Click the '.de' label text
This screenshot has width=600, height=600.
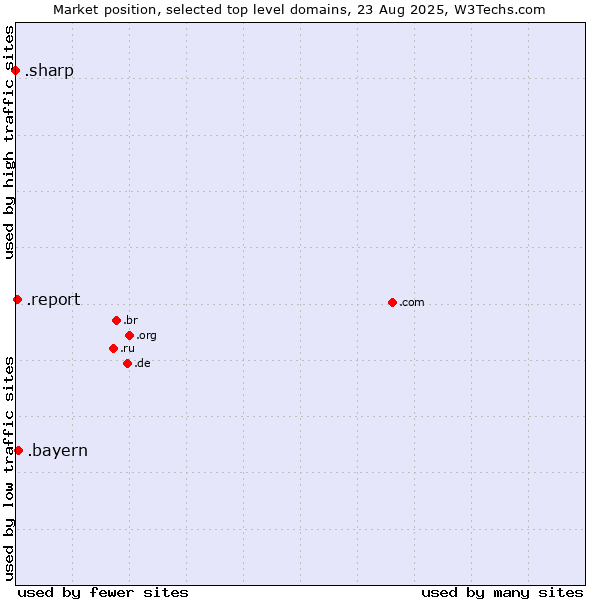pyautogui.click(x=142, y=364)
